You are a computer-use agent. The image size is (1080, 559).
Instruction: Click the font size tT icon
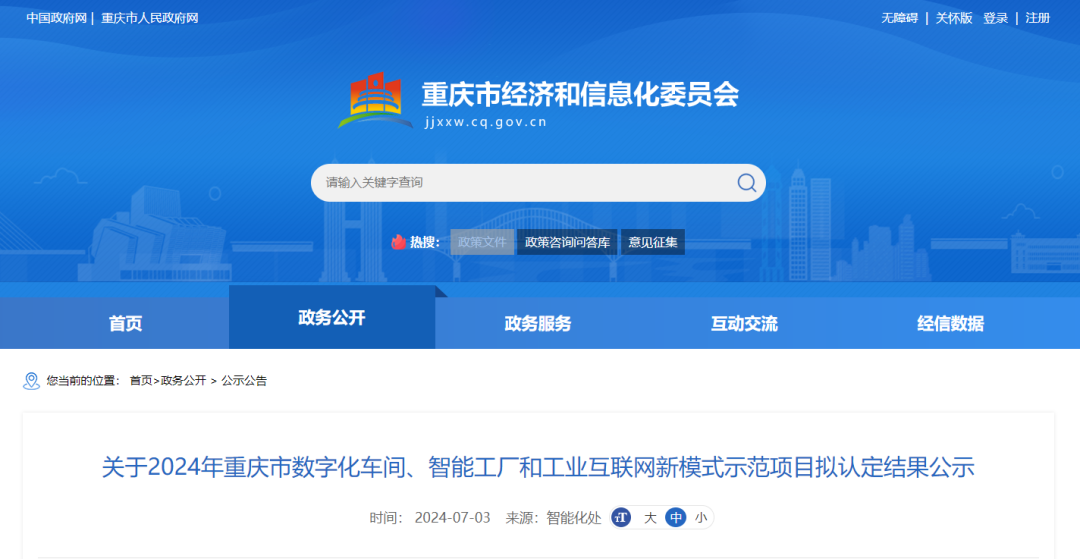pyautogui.click(x=621, y=518)
